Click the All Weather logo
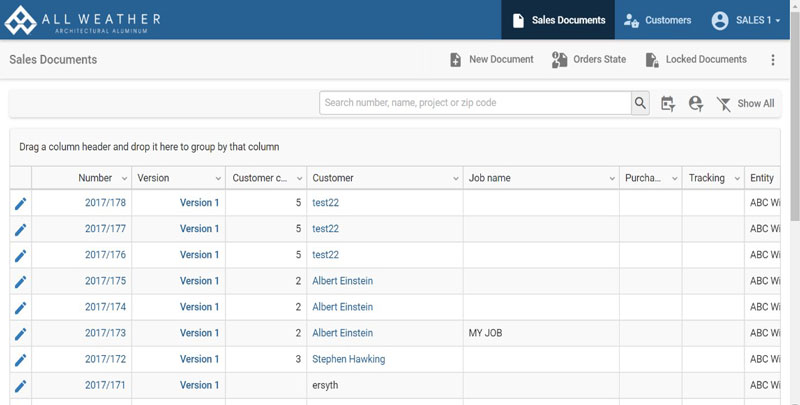This screenshot has height=405, width=800. pos(83,20)
